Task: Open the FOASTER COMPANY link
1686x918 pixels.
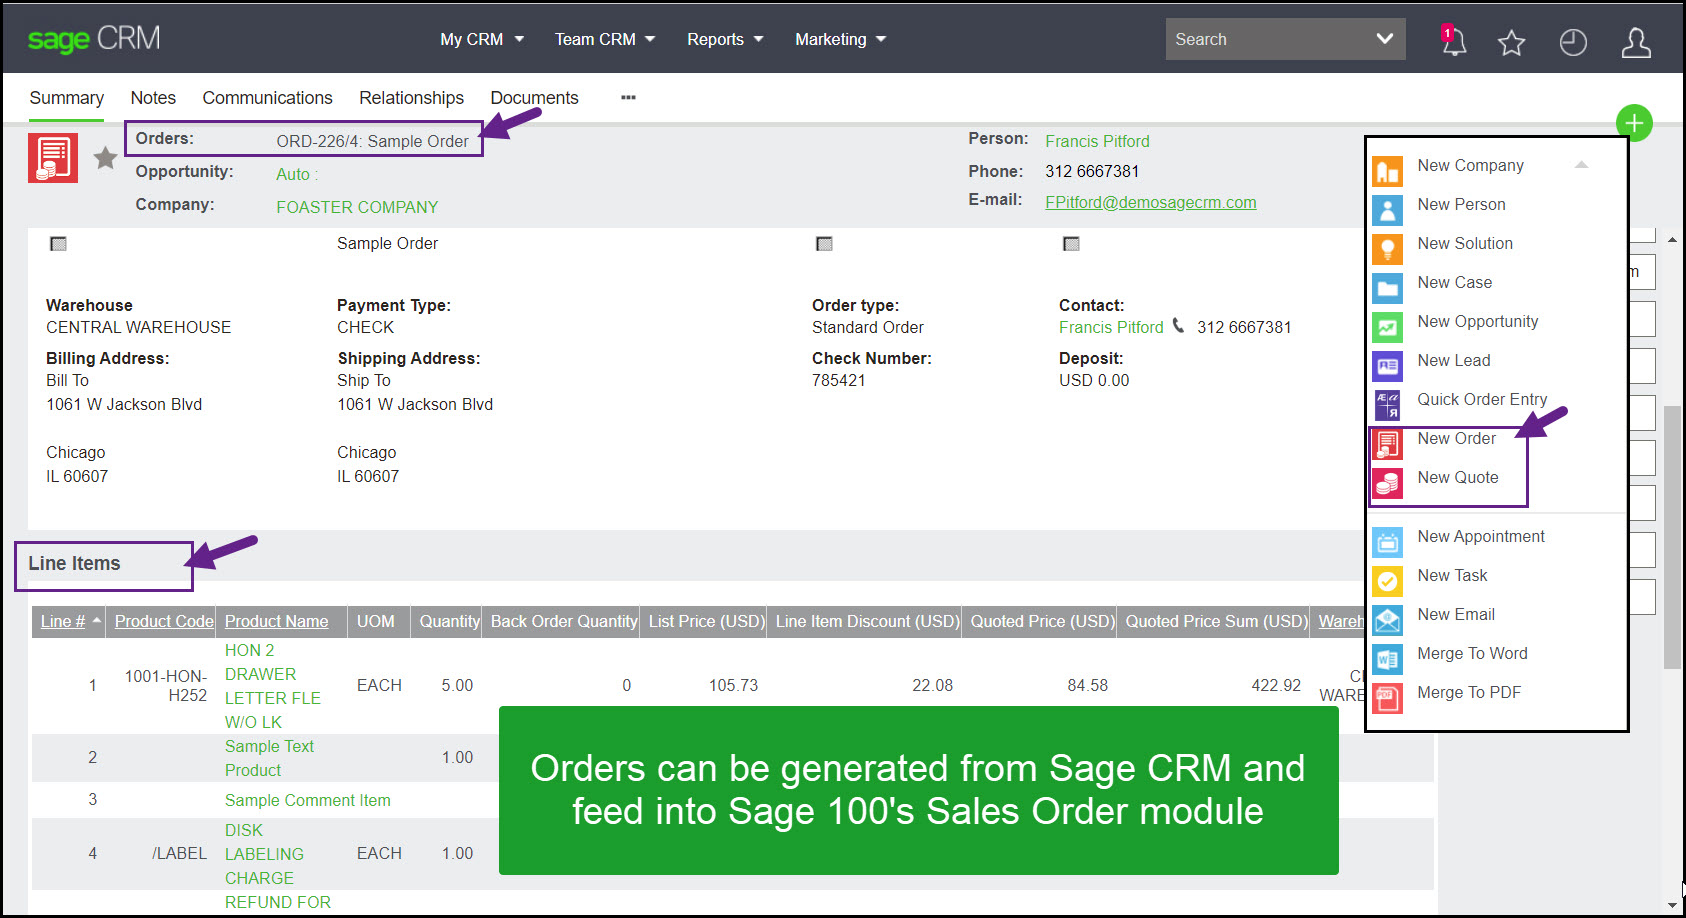Action: (x=357, y=207)
